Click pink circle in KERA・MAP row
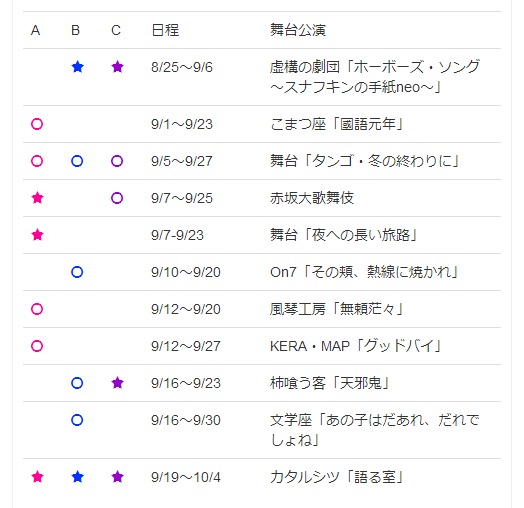 (x=37, y=346)
